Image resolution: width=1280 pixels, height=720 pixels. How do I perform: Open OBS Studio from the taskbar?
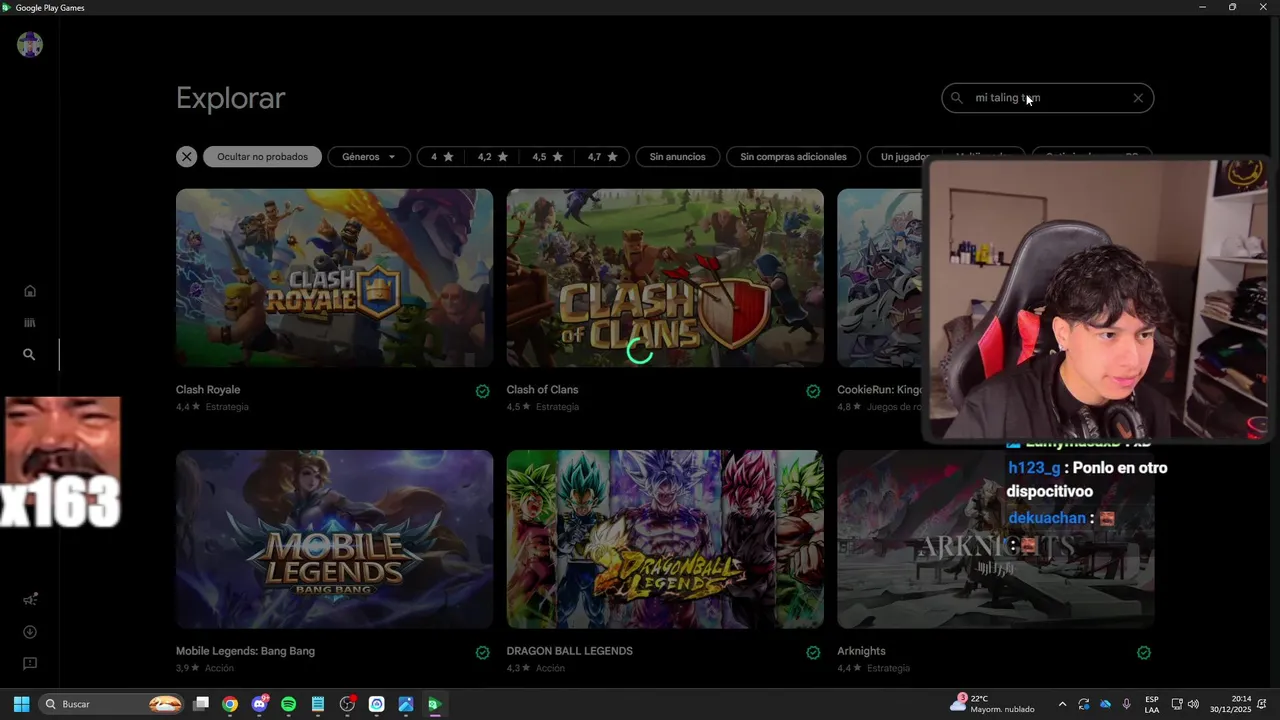click(347, 704)
